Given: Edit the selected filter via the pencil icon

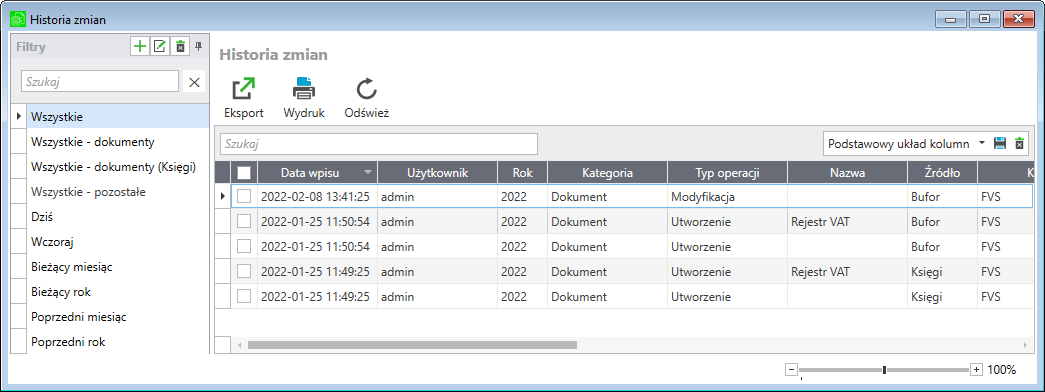Looking at the screenshot, I should pyautogui.click(x=160, y=47).
